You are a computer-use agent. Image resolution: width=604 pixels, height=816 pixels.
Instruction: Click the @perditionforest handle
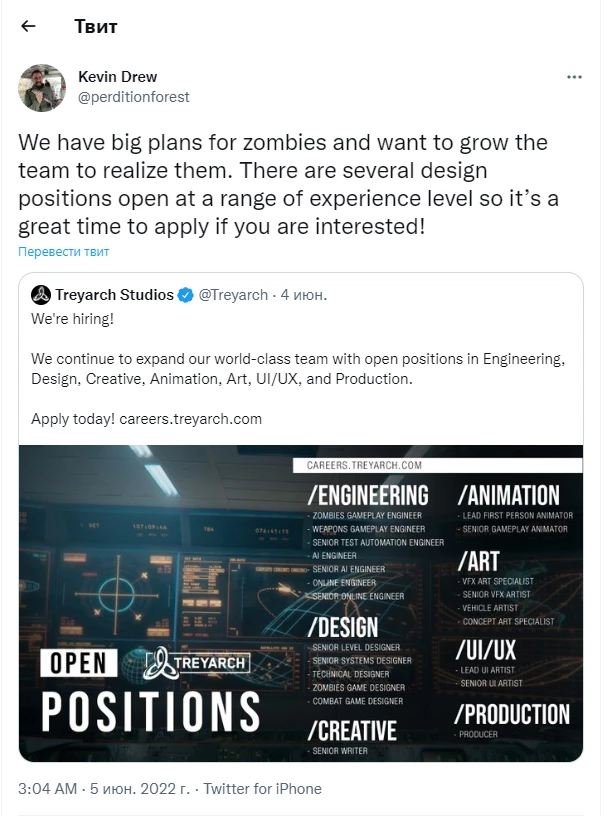(x=134, y=97)
